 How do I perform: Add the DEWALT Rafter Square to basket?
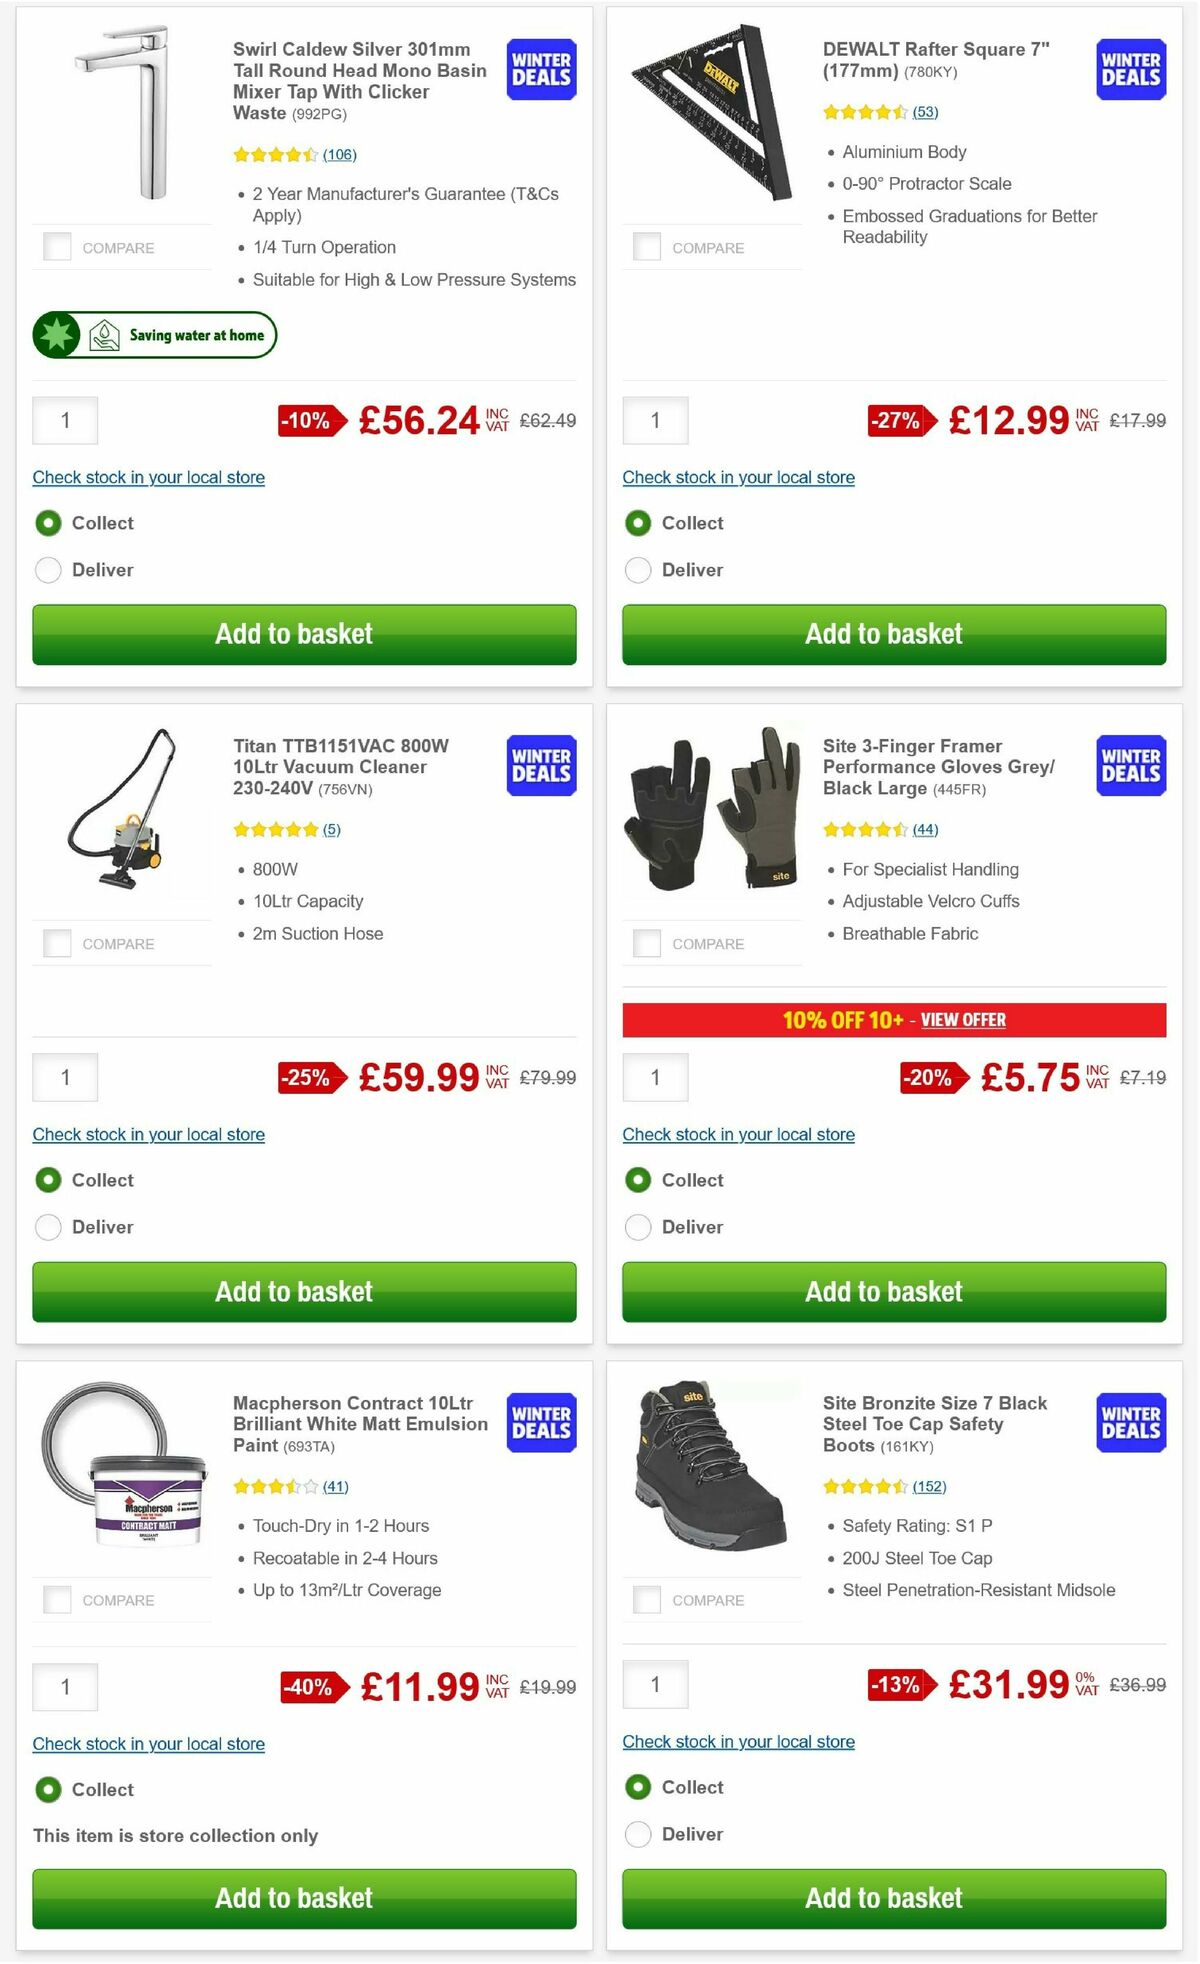click(884, 634)
